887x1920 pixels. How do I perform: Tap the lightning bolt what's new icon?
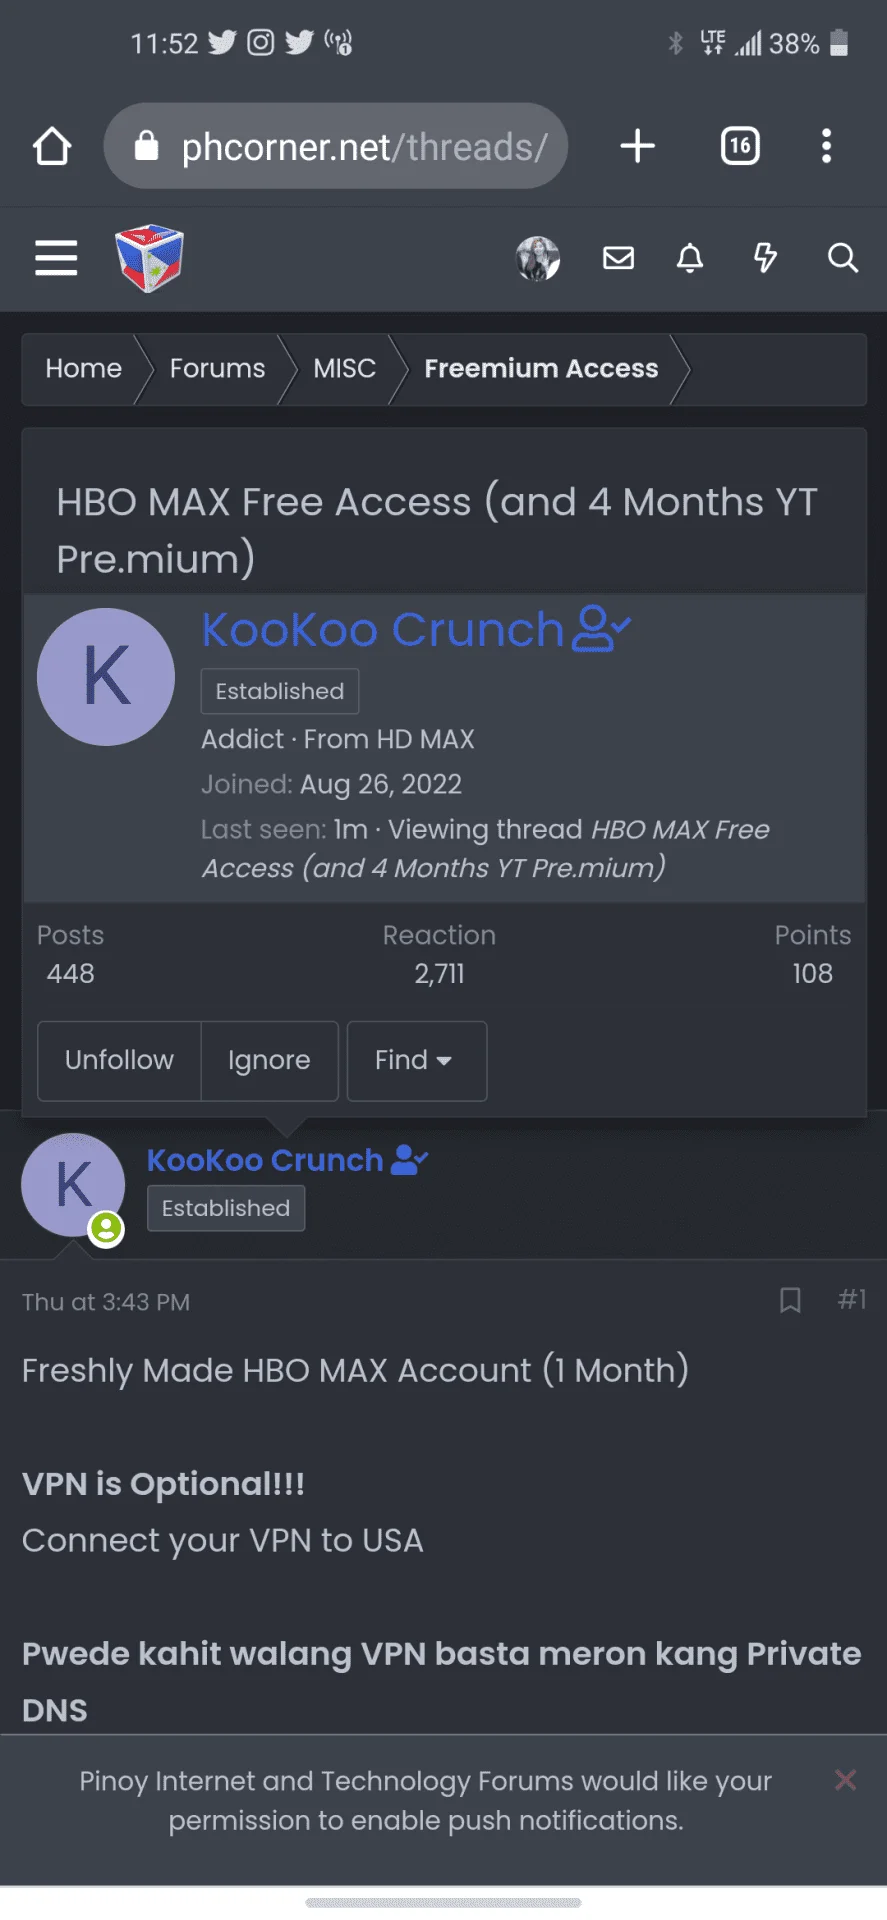click(x=765, y=258)
